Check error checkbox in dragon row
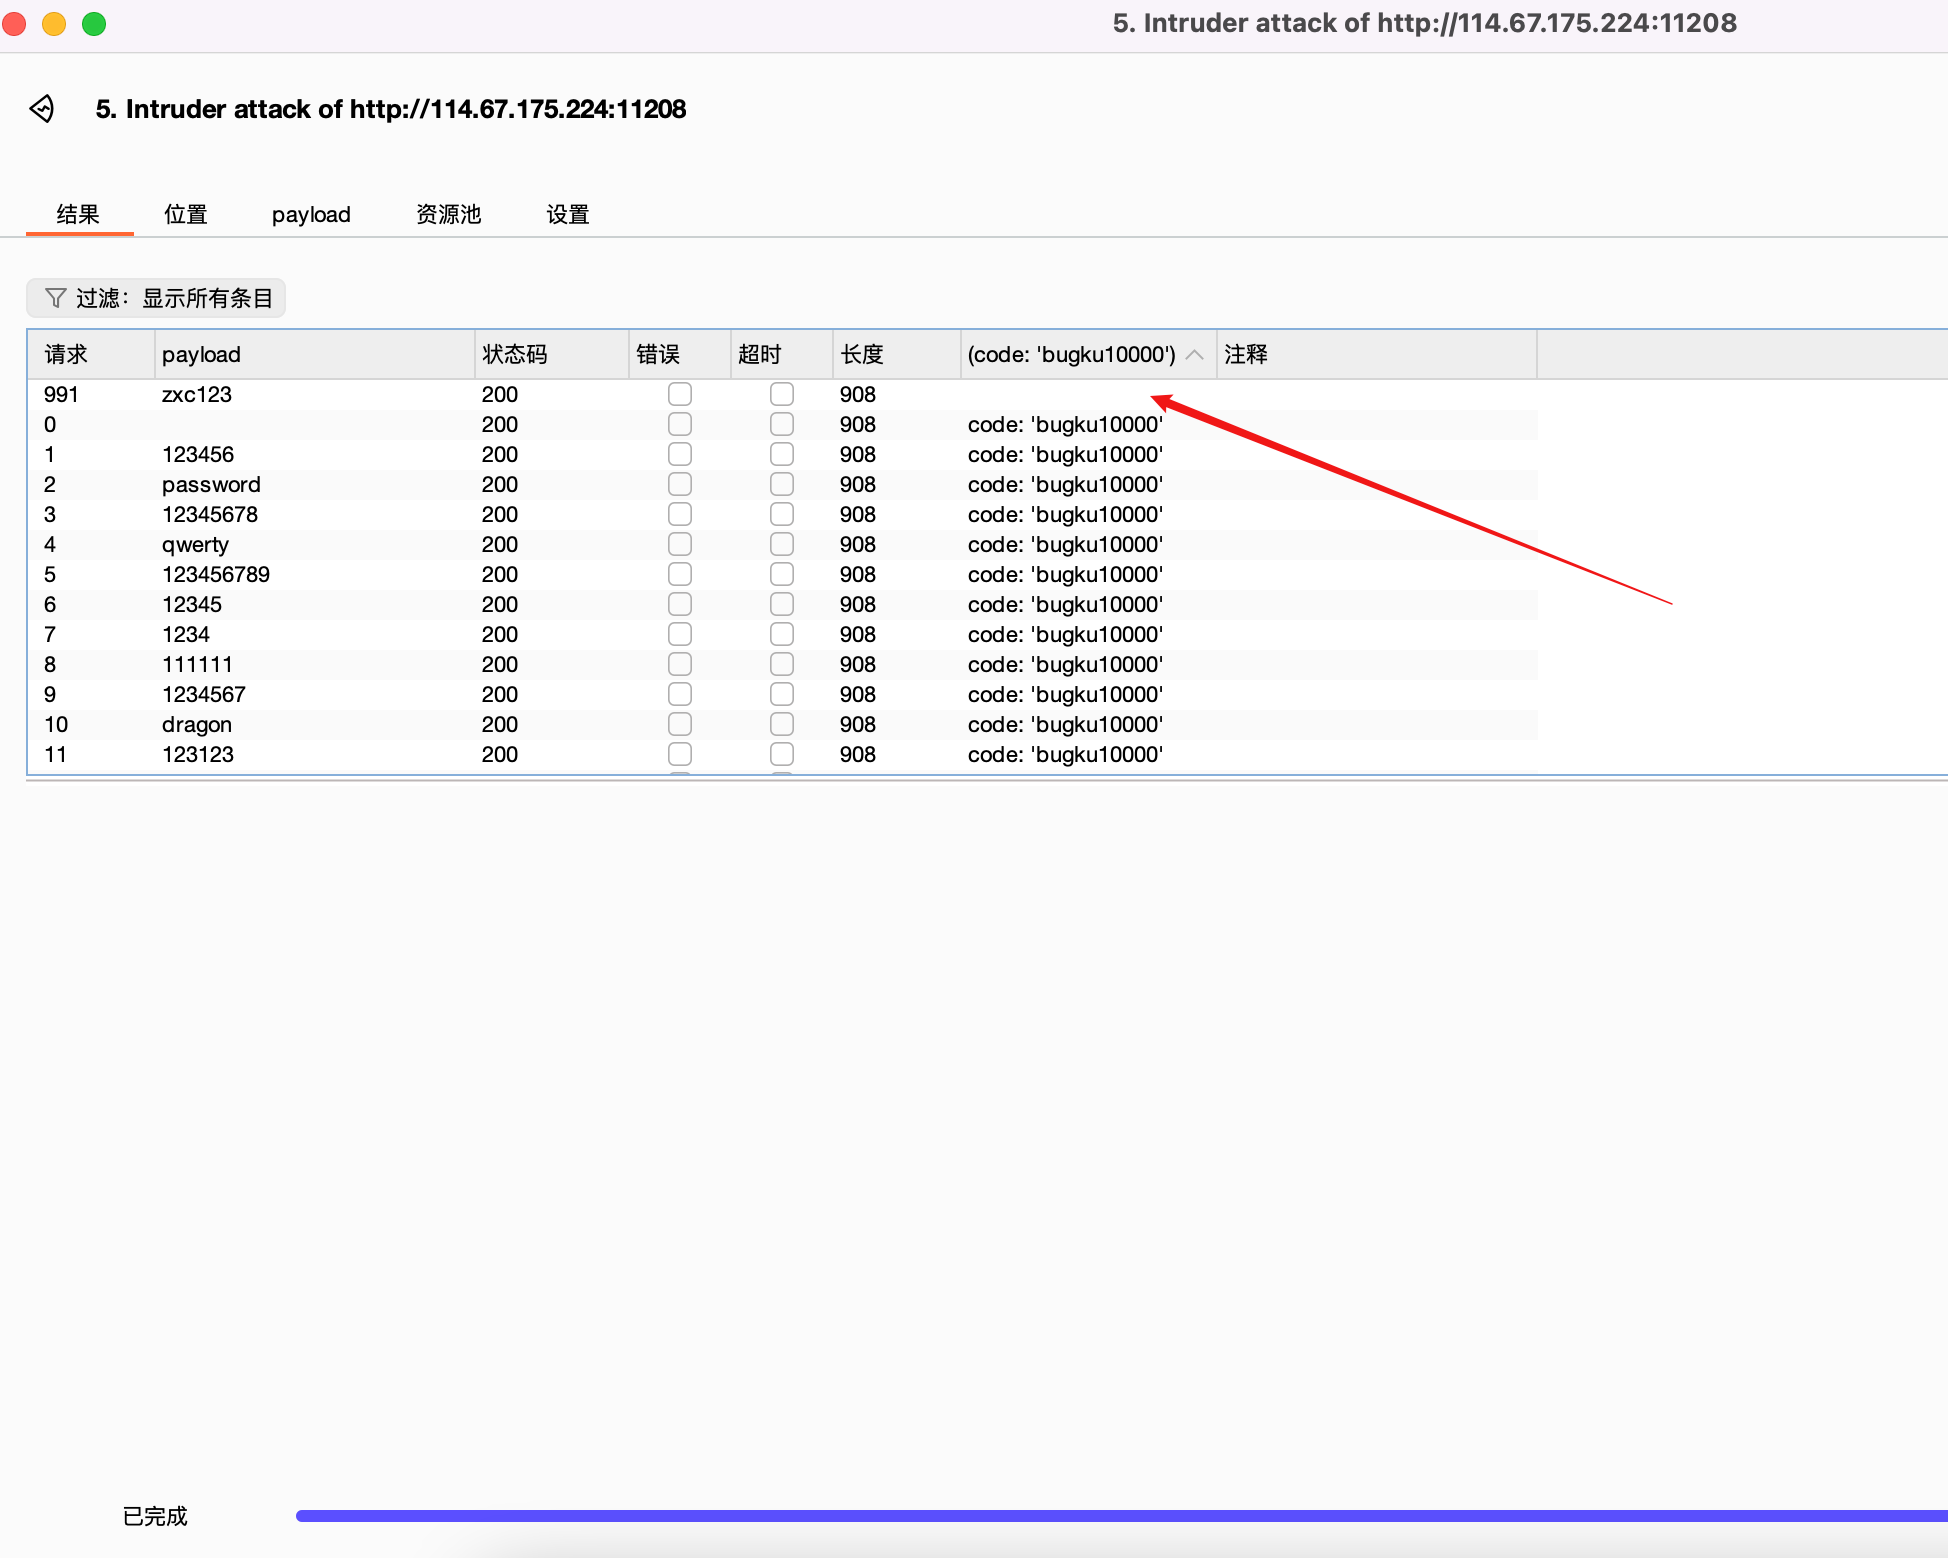Screen dimensions: 1948x1558 (680, 724)
